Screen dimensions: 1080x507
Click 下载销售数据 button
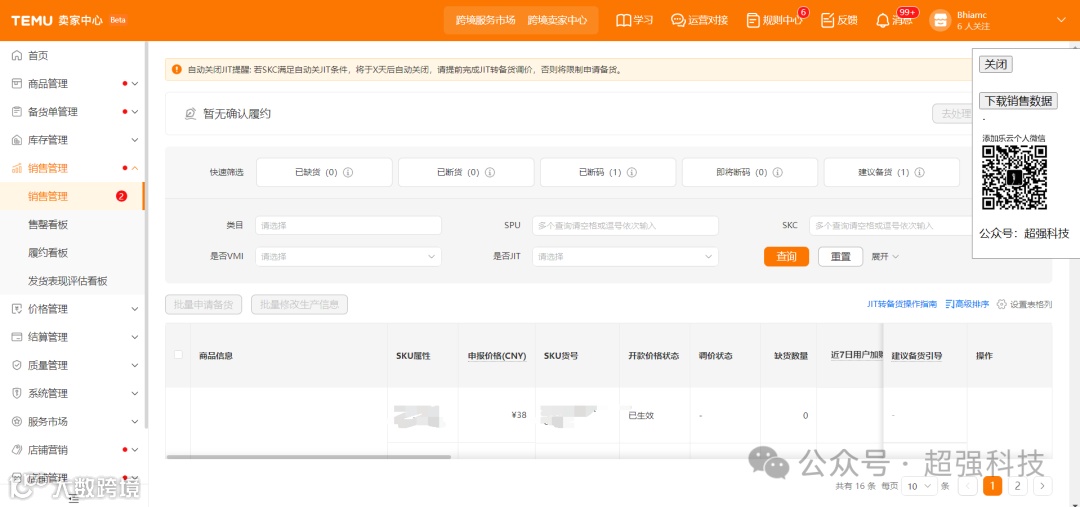(1018, 101)
